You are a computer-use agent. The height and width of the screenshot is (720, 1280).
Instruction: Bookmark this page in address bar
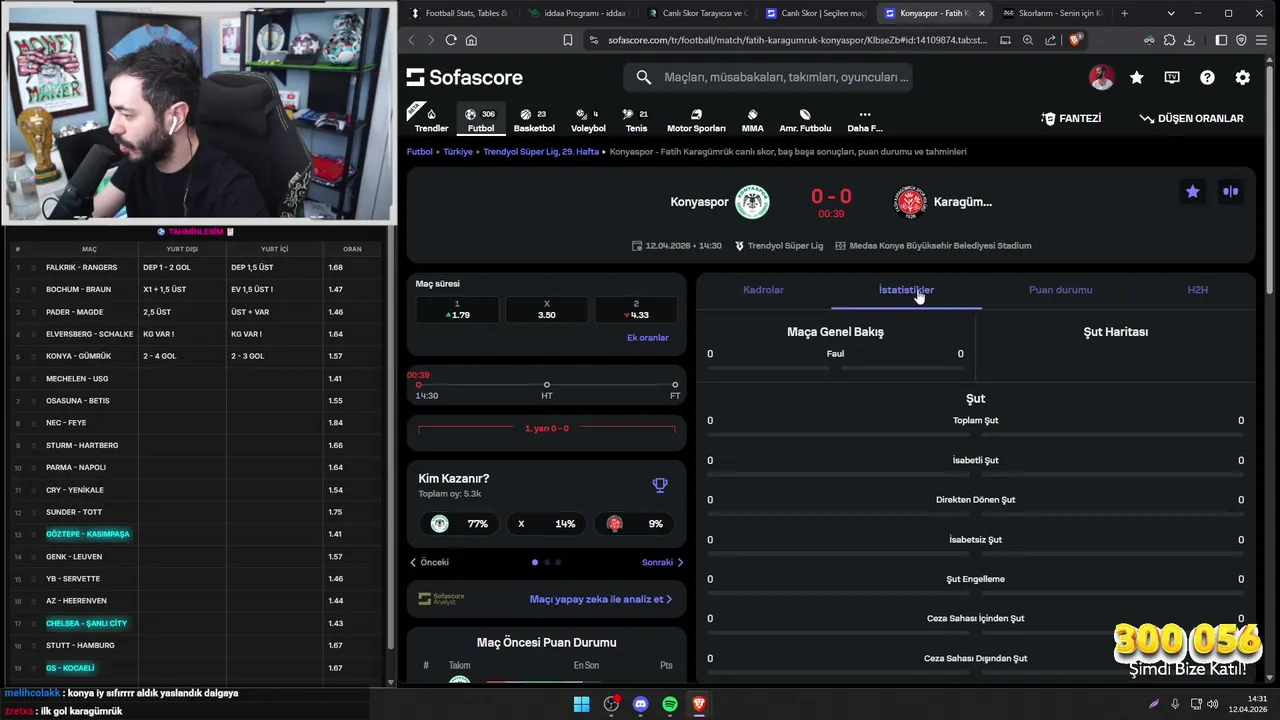tap(568, 40)
